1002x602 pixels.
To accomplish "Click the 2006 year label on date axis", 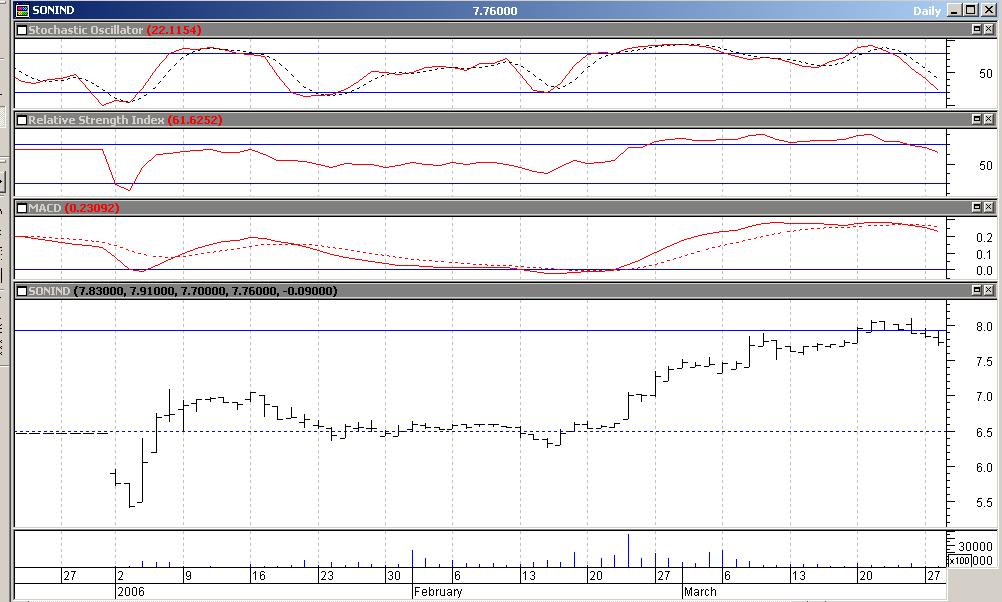I will tap(131, 592).
